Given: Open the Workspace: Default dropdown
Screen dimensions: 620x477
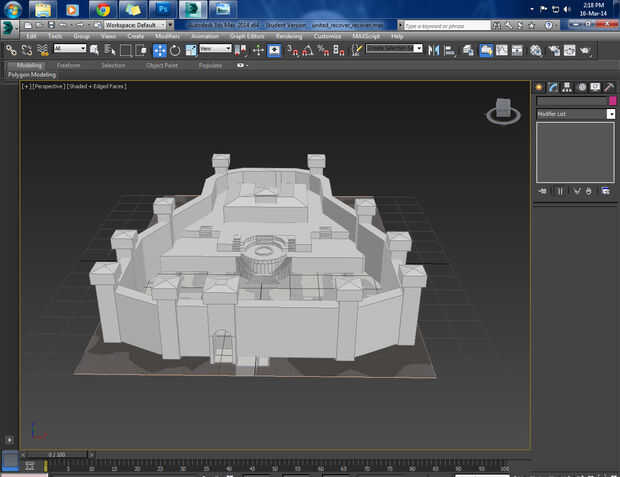Looking at the screenshot, I should 137,24.
